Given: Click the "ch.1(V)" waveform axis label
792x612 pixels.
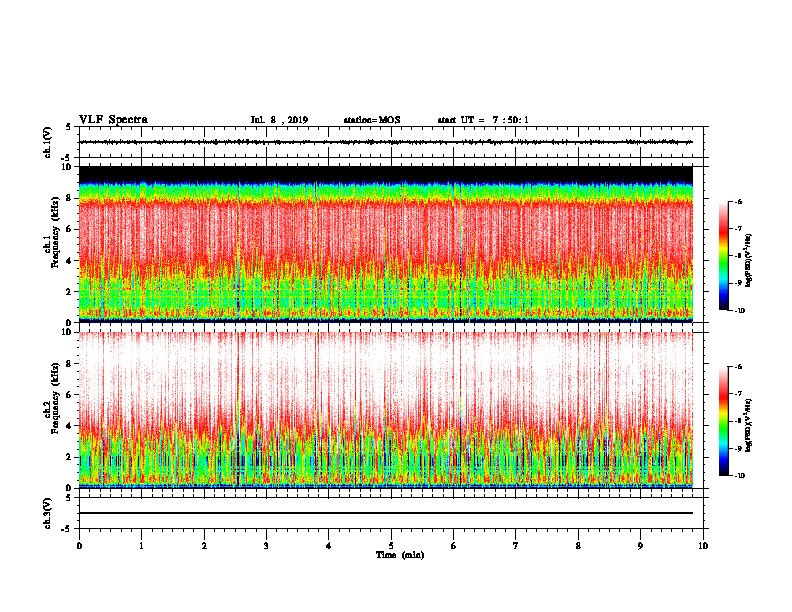Looking at the screenshot, I should click(48, 142).
